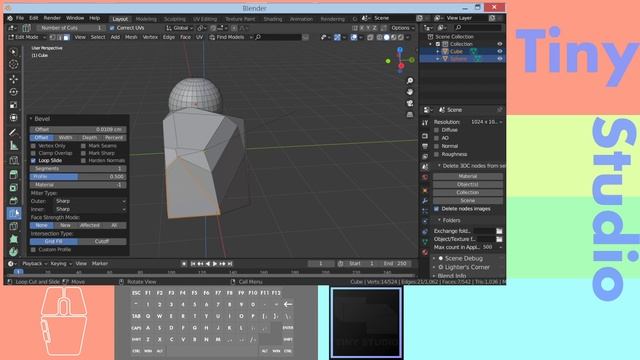Select the Transform tool in toolbar

(x=13, y=118)
